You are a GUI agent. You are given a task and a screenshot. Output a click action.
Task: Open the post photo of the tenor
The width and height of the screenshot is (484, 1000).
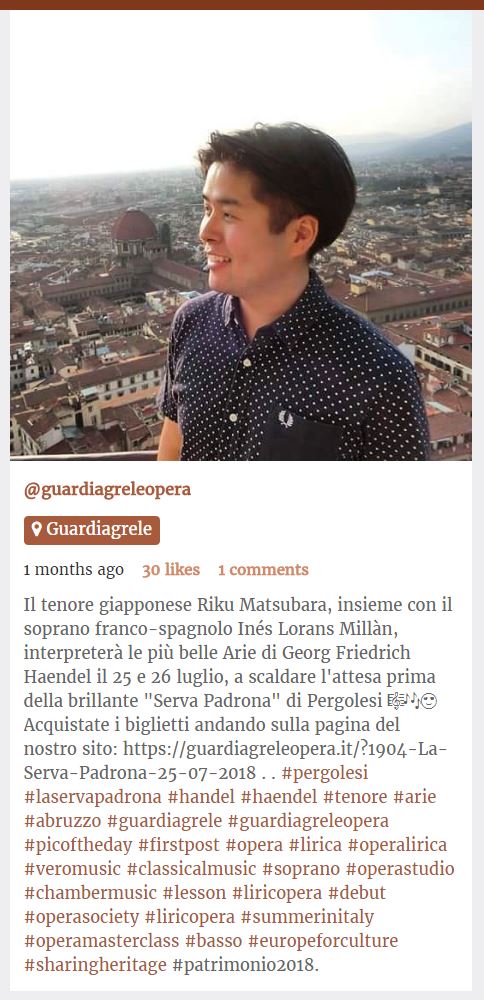click(x=241, y=235)
